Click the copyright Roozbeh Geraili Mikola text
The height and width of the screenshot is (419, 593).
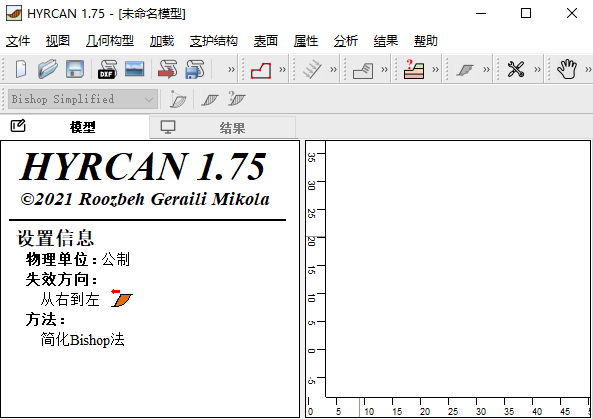[145, 199]
